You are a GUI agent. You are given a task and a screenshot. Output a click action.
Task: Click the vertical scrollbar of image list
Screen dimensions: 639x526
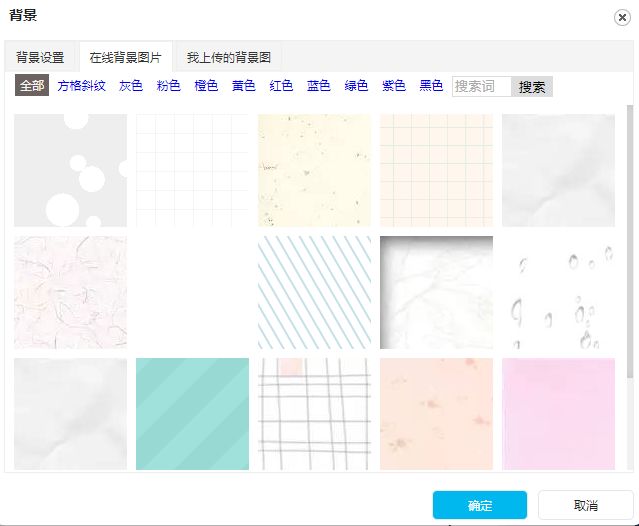click(x=630, y=241)
